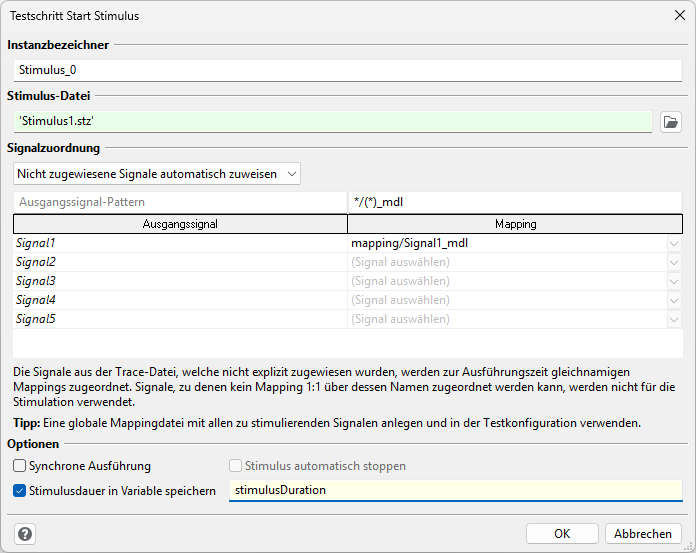Click the Ausgangssignal-Pattern label cell
The width and height of the screenshot is (696, 553).
pos(180,202)
